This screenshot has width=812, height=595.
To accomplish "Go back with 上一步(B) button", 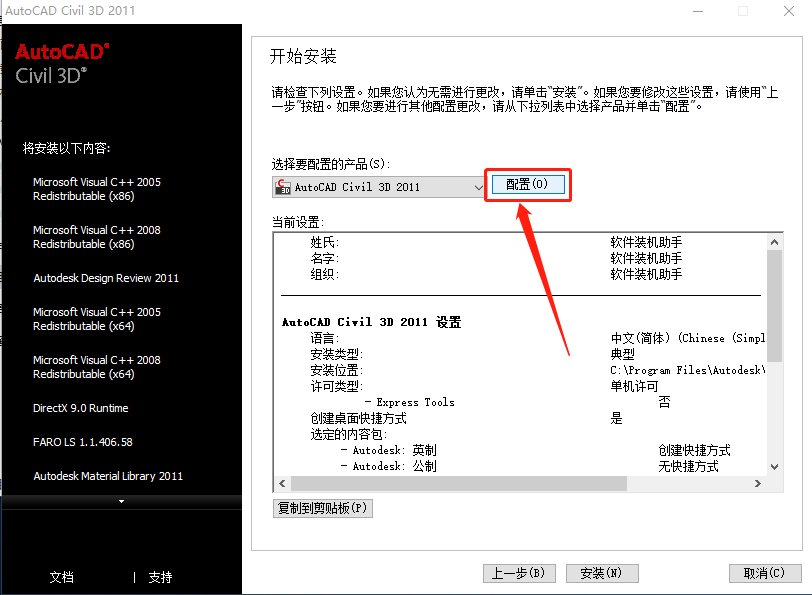I will 519,573.
